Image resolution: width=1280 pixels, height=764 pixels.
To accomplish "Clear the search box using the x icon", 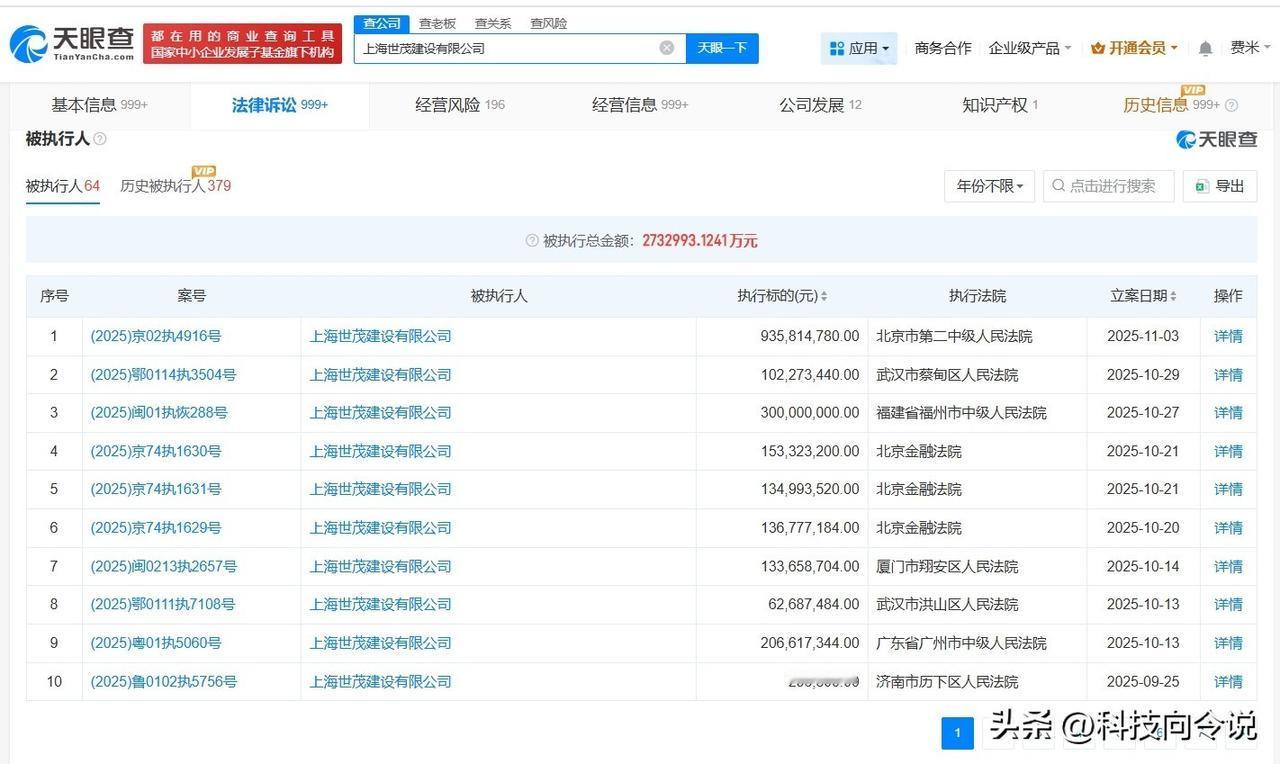I will click(666, 47).
